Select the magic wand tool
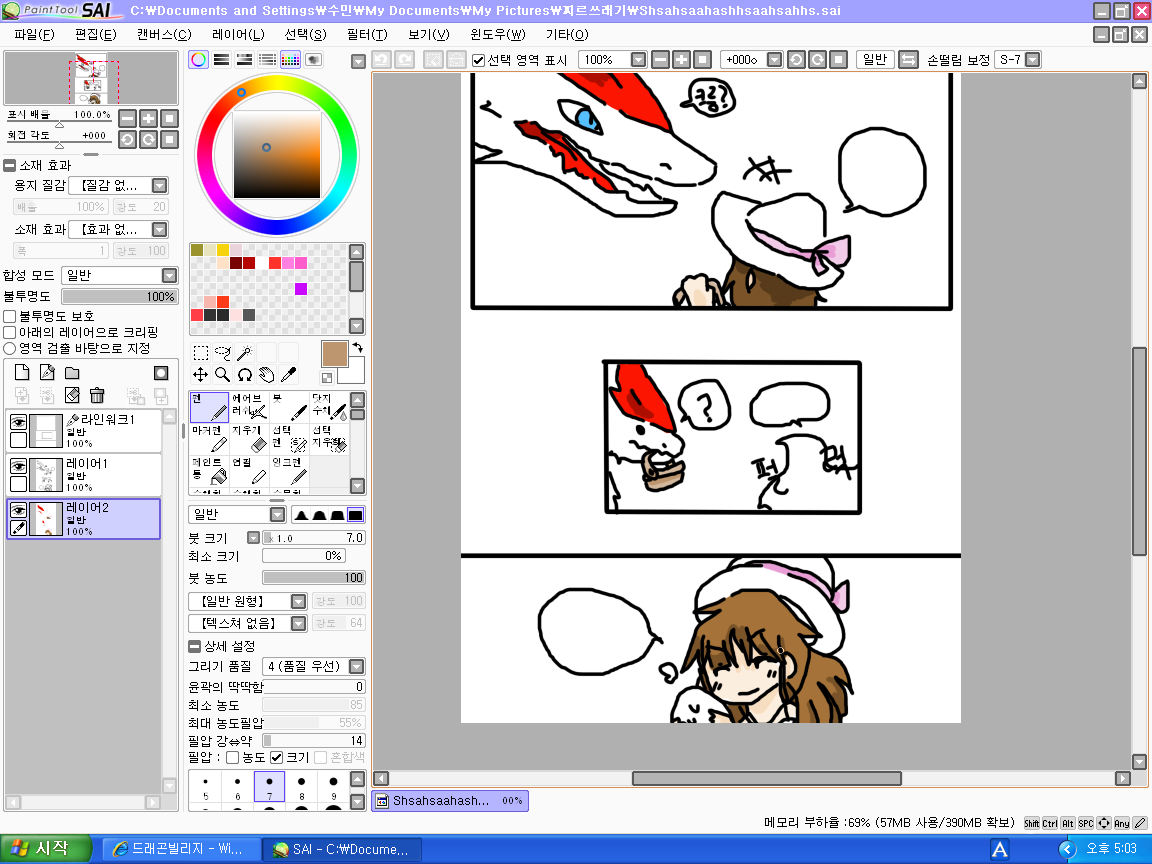 245,353
